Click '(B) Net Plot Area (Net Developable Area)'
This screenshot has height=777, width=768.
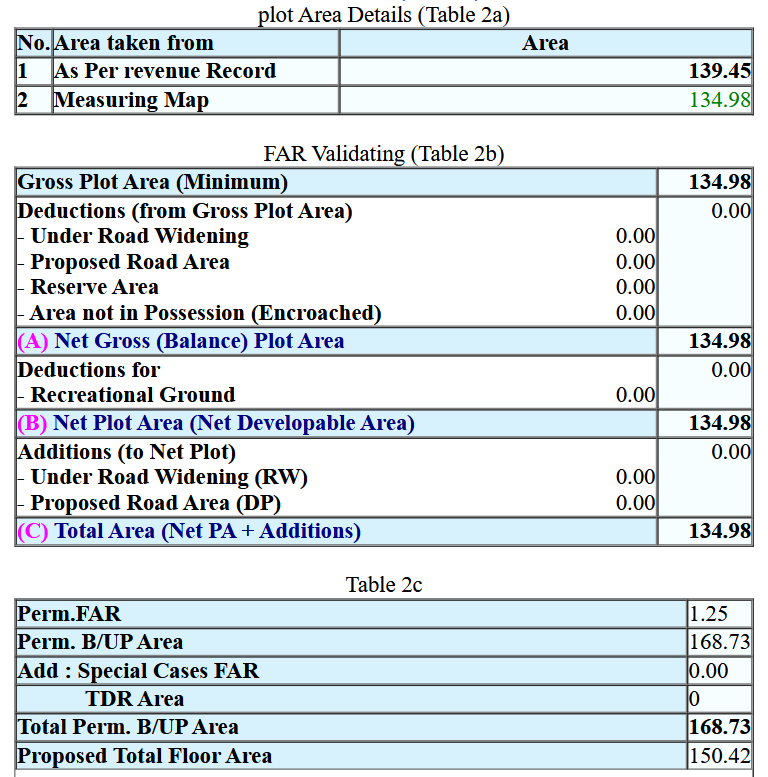pos(216,424)
